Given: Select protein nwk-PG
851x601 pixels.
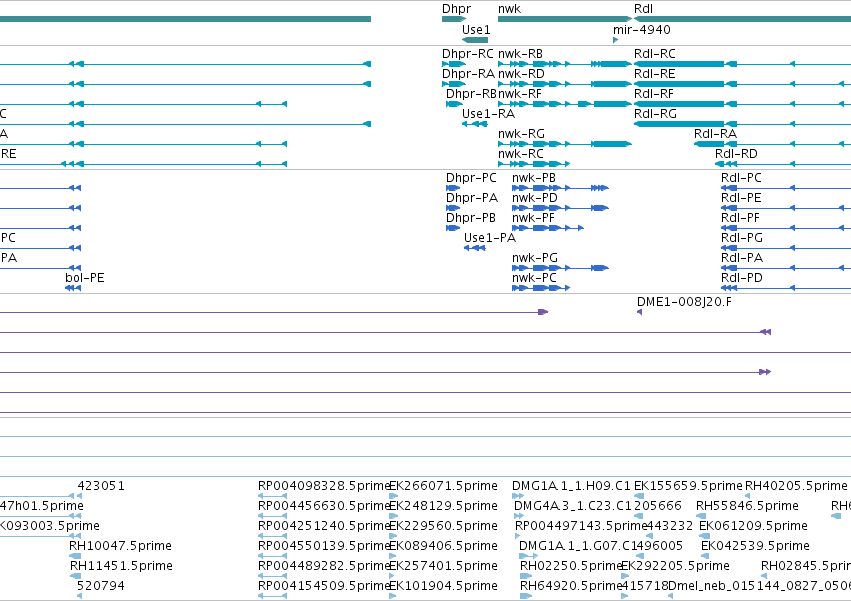Looking at the screenshot, I should [x=560, y=268].
